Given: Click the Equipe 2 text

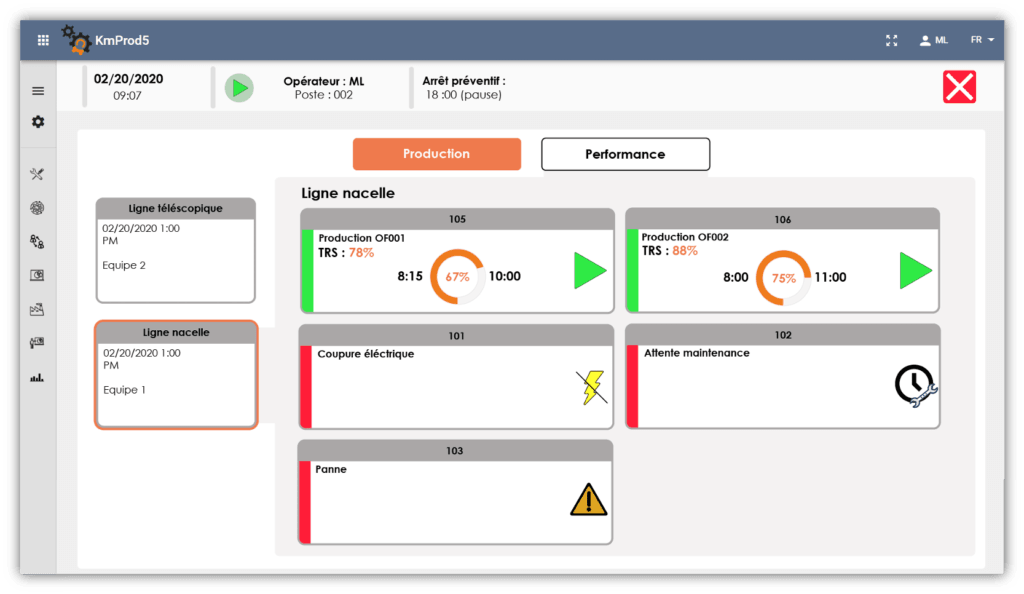Looking at the screenshot, I should click(124, 265).
